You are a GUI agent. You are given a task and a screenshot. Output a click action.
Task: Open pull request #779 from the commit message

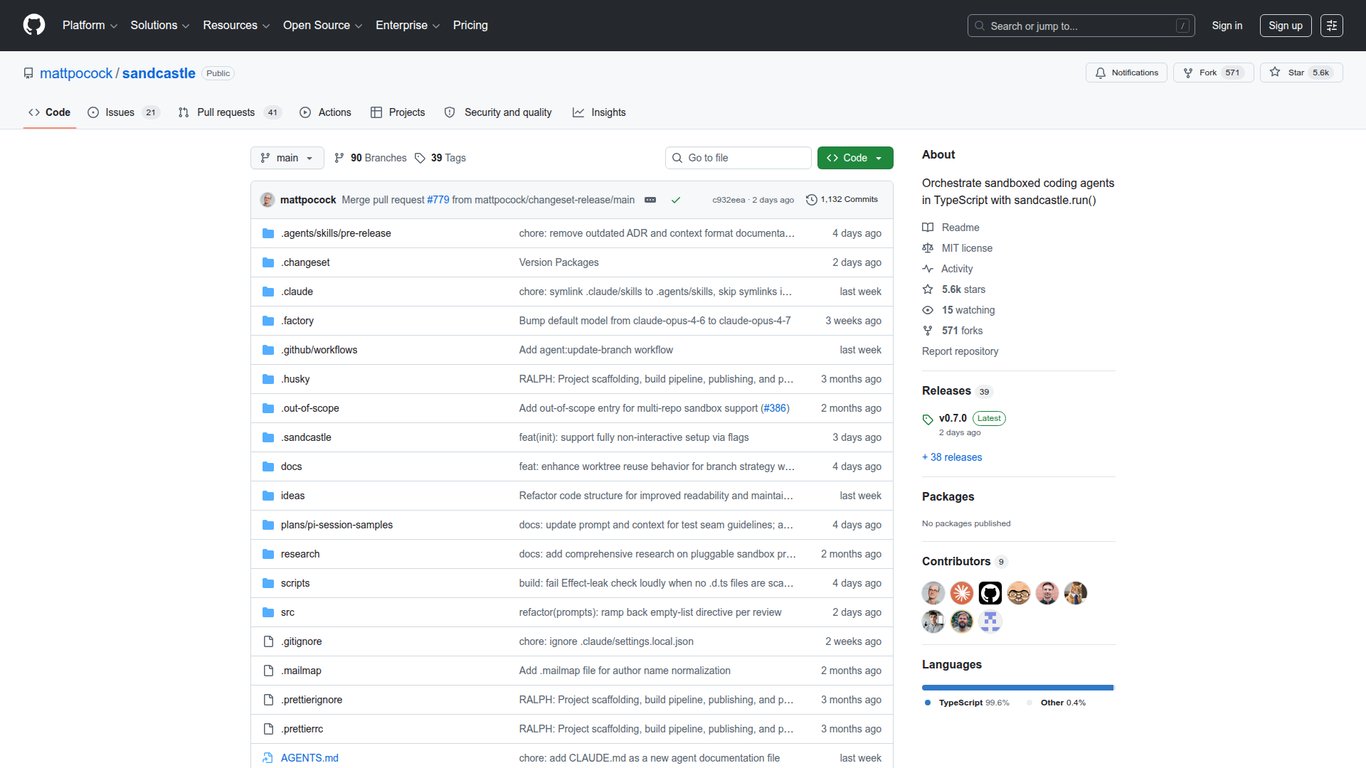438,200
